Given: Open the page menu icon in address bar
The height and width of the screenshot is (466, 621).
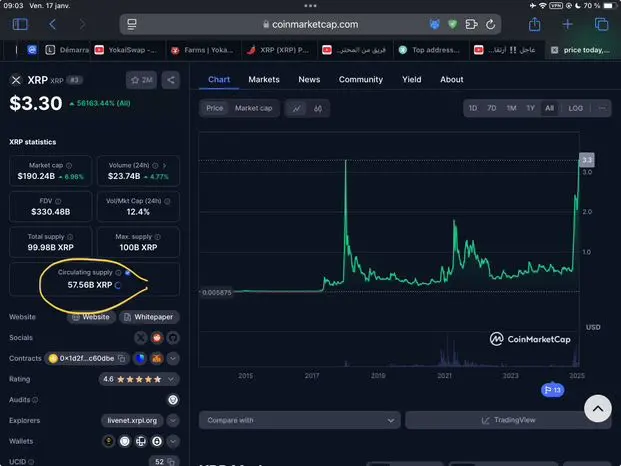Looking at the screenshot, I should (132, 24).
